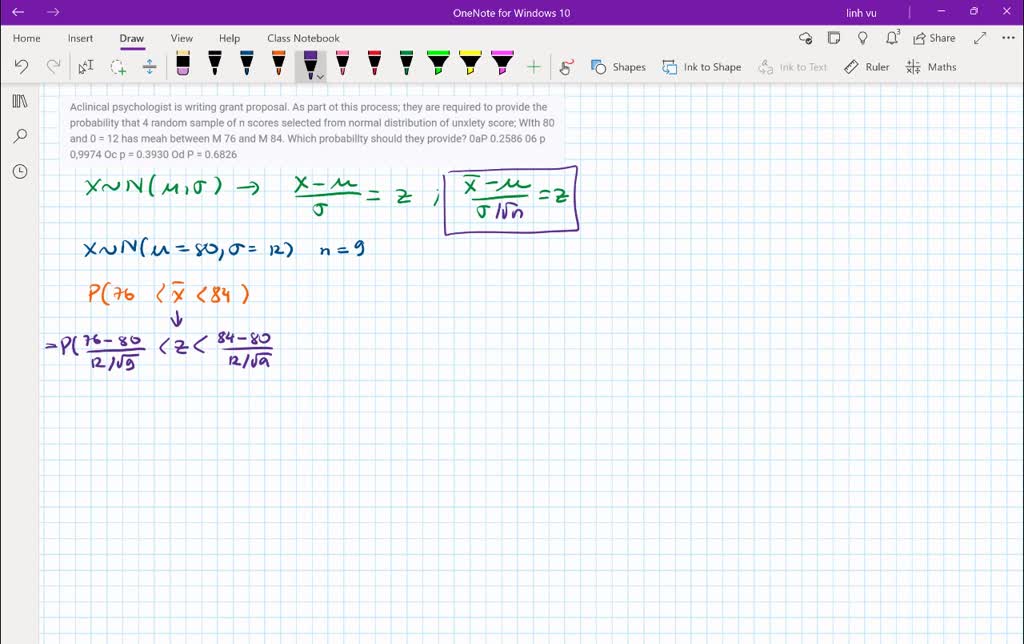Image resolution: width=1024 pixels, height=644 pixels.
Task: Switch to the View tab
Action: 182,39
